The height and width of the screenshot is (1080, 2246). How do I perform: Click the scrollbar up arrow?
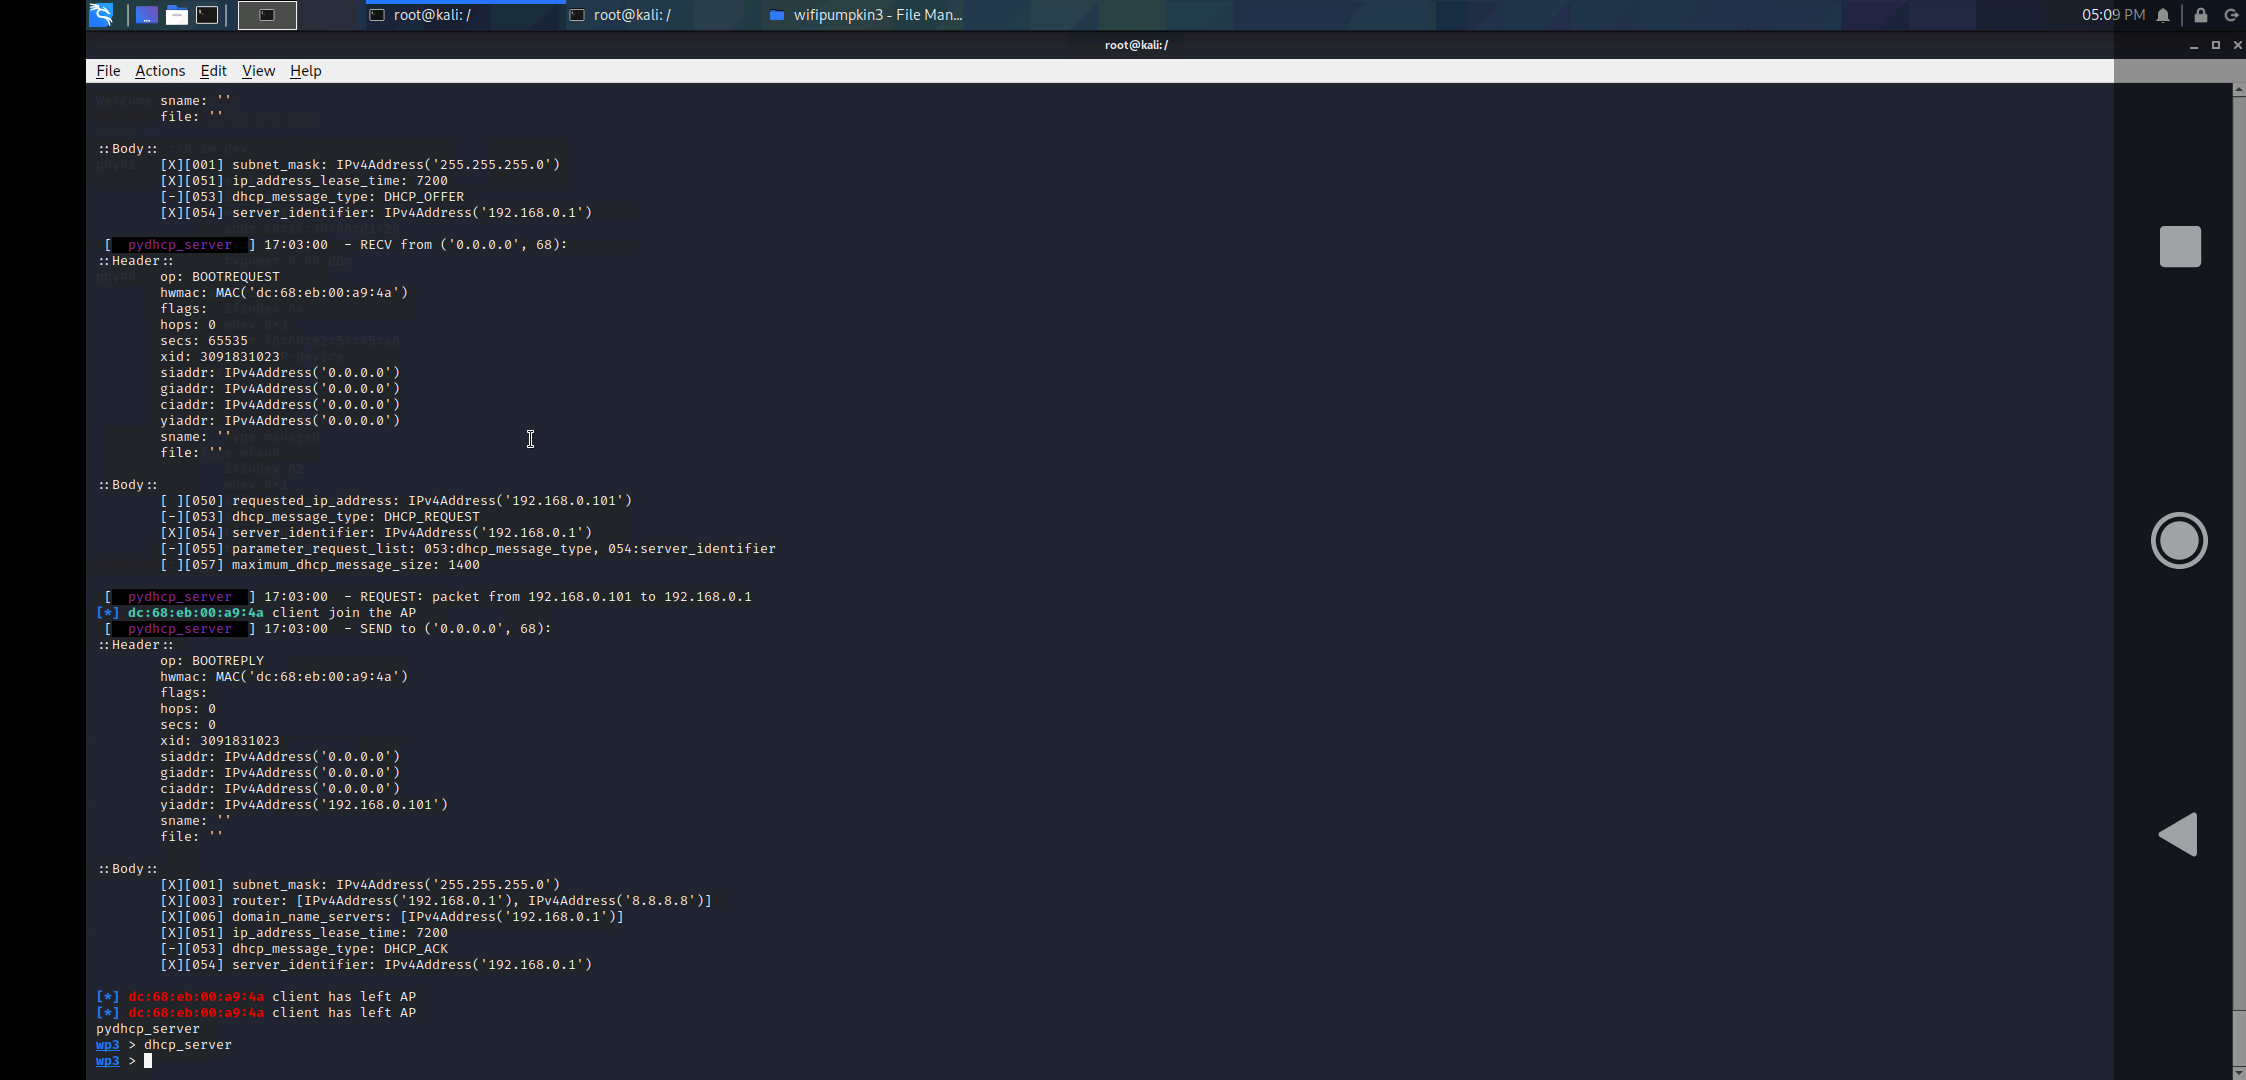(x=2238, y=90)
